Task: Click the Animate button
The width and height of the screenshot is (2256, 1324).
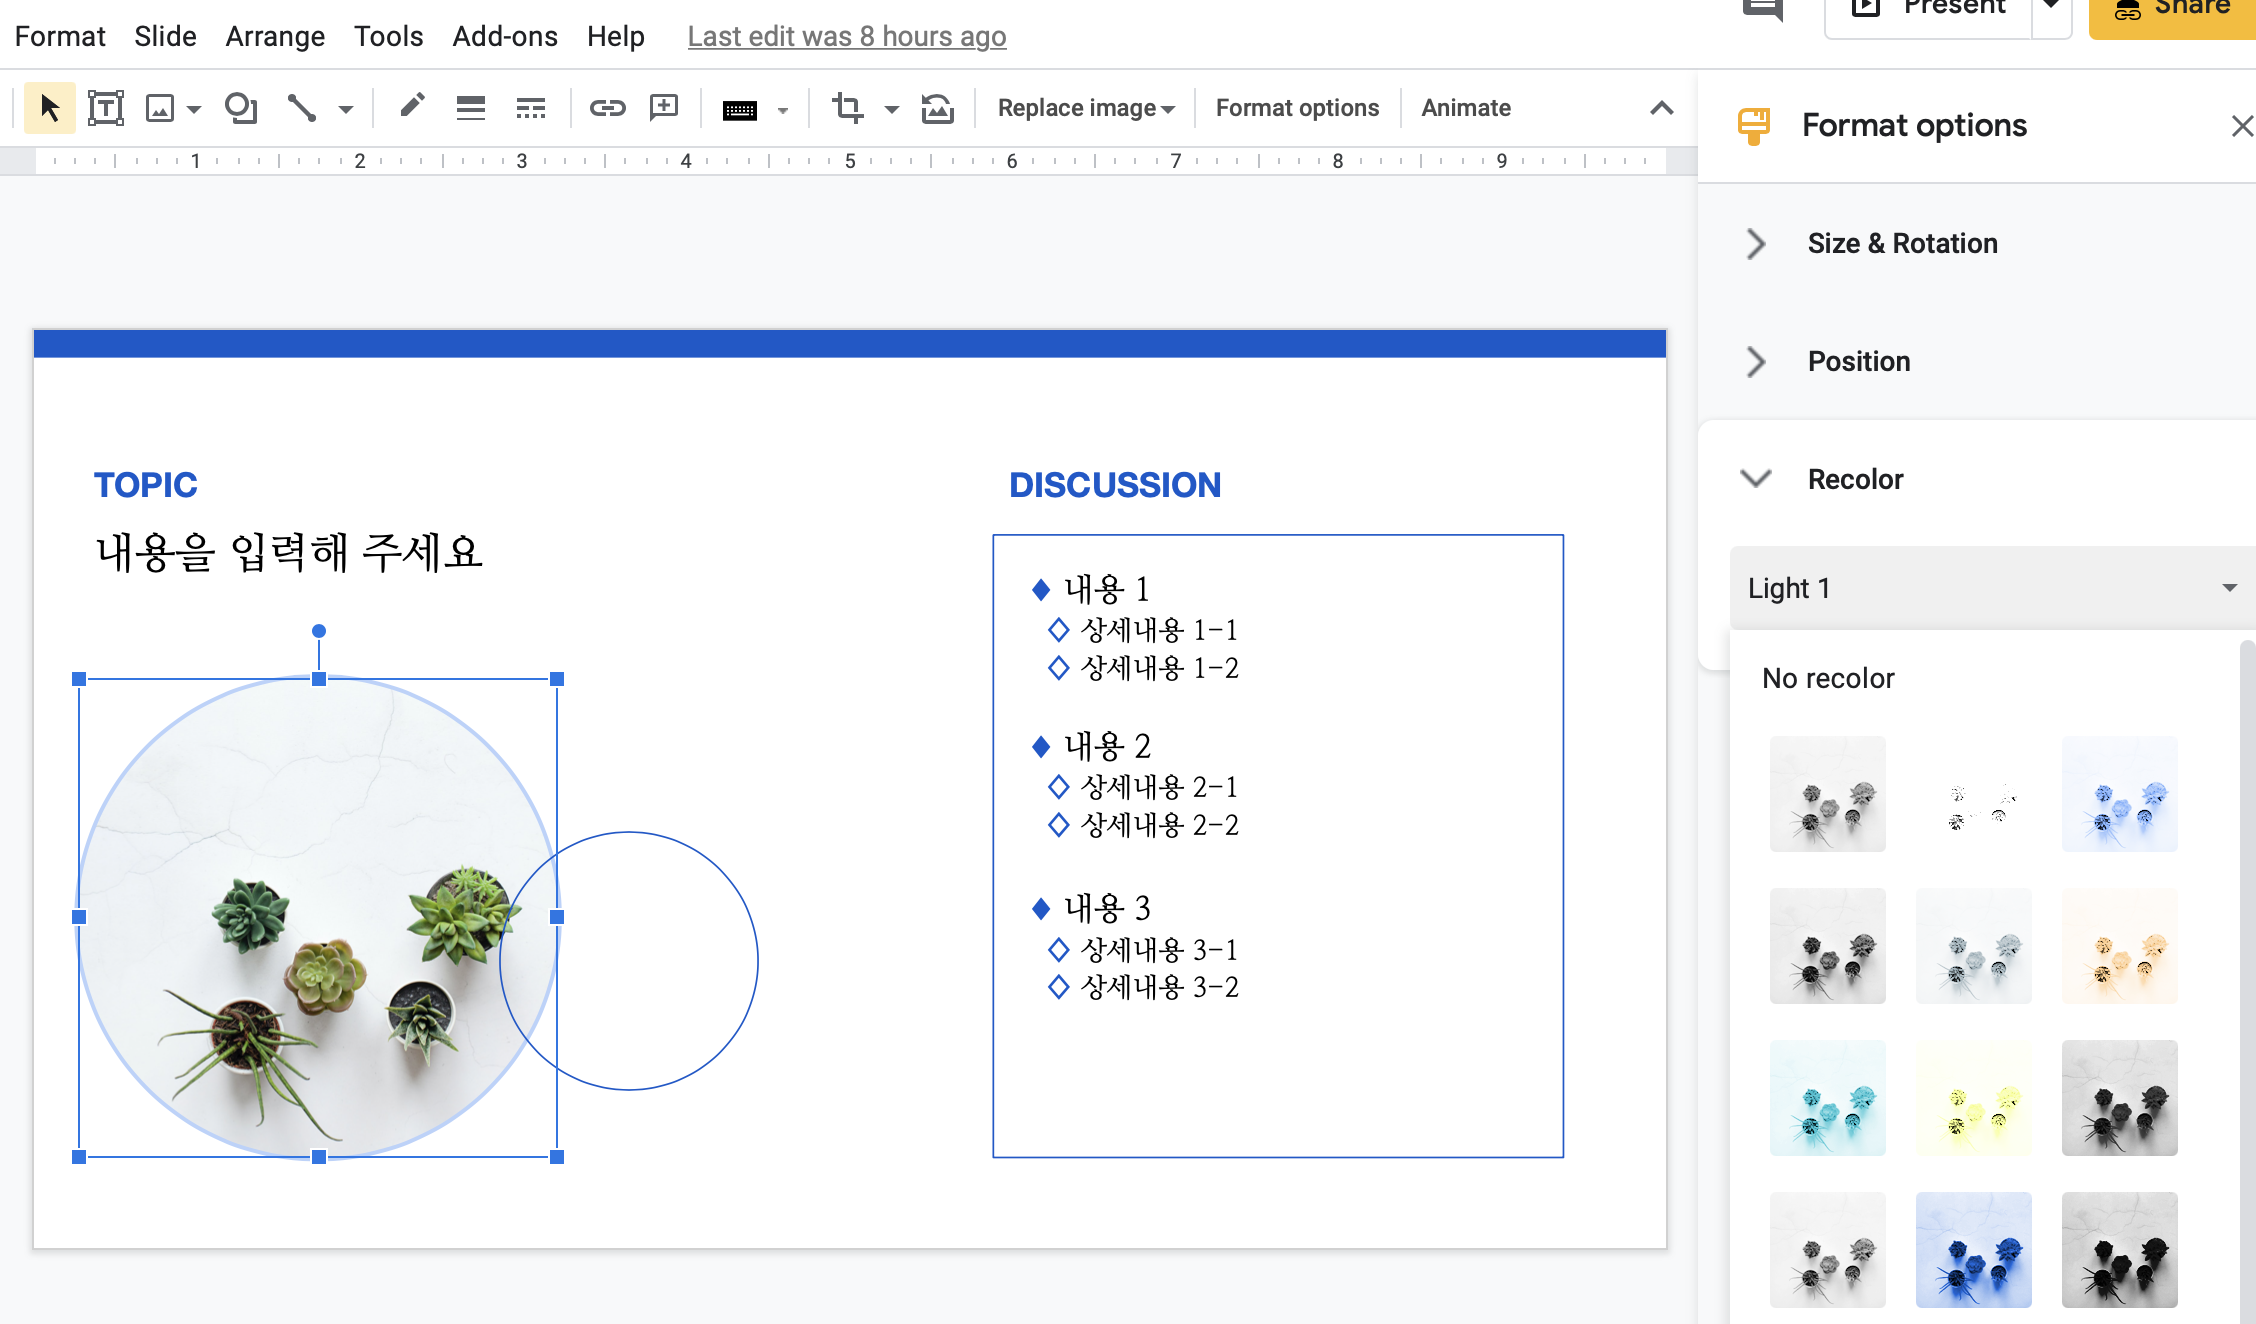Action: pos(1465,108)
